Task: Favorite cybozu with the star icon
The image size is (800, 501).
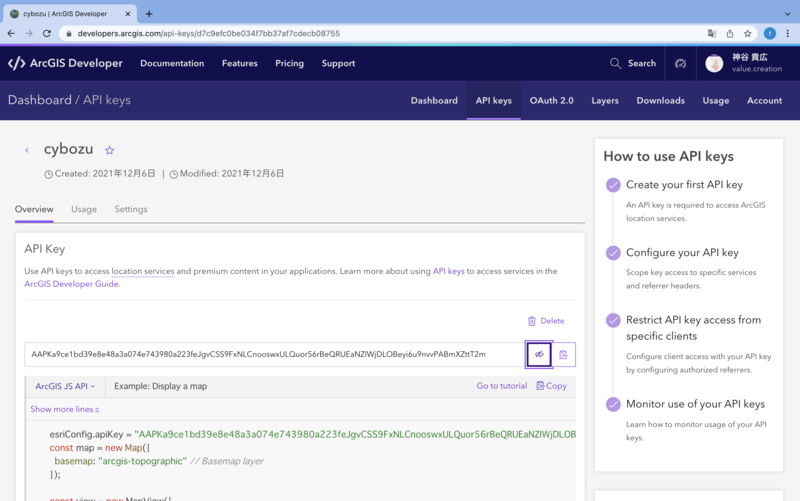Action: point(109,151)
